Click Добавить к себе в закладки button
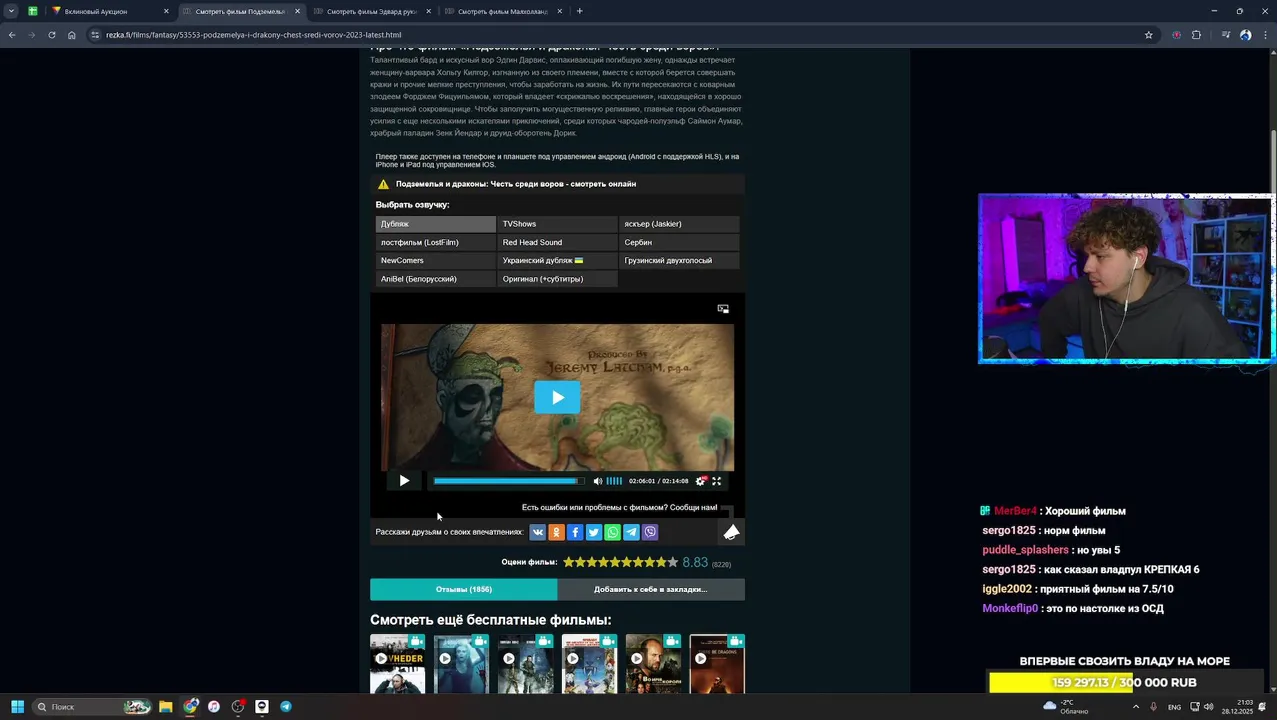 tap(651, 589)
